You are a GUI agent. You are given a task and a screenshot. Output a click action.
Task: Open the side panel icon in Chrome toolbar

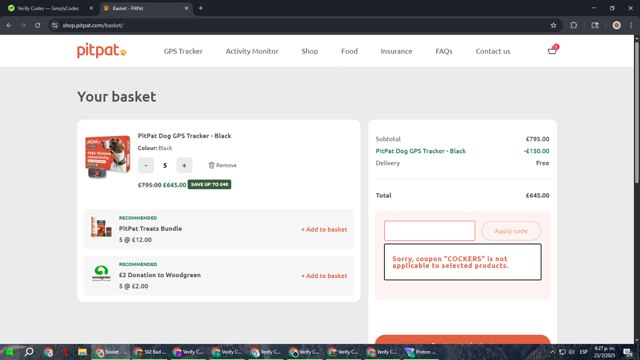coord(595,25)
